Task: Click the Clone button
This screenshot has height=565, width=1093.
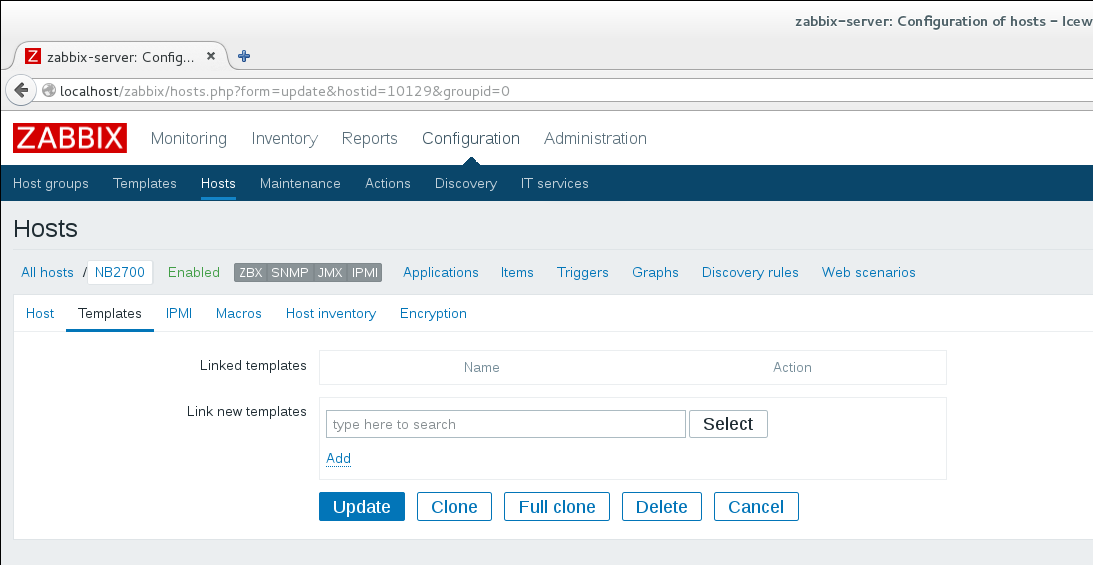Action: pyautogui.click(x=454, y=506)
